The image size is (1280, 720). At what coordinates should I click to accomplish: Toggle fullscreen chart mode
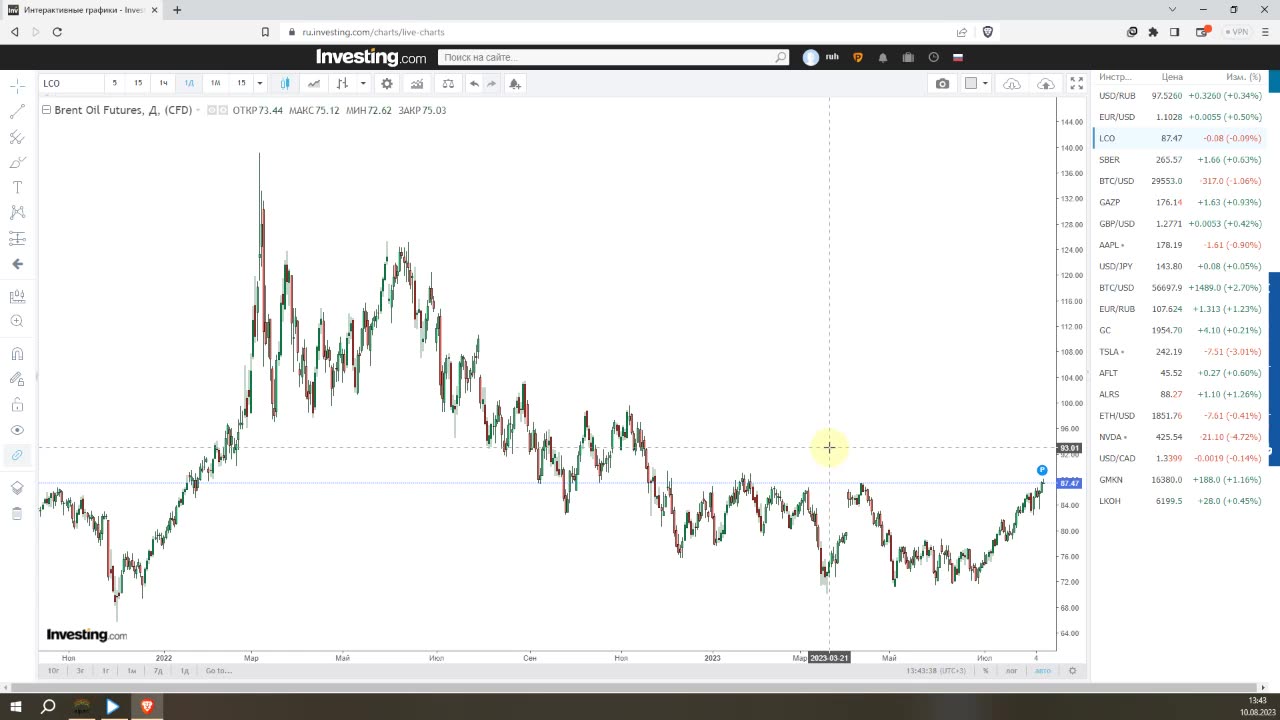tap(1077, 83)
